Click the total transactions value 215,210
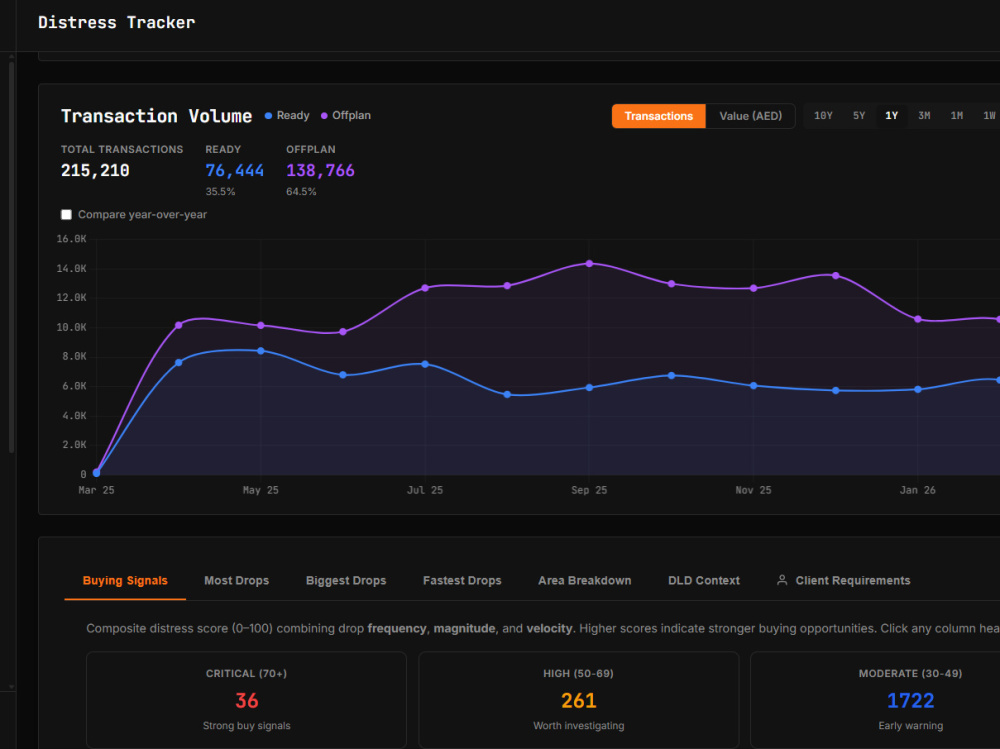 pyautogui.click(x=95, y=170)
